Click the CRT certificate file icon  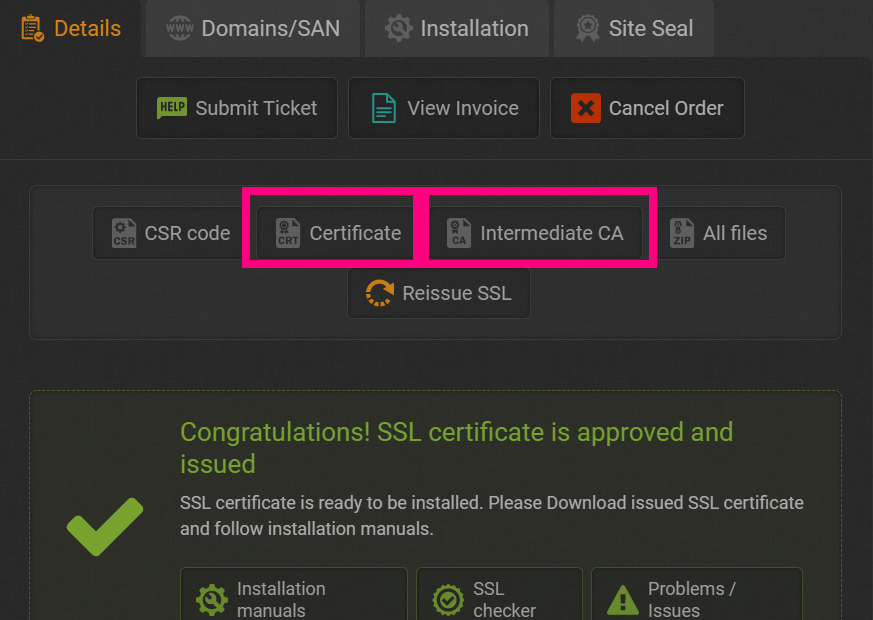point(288,233)
